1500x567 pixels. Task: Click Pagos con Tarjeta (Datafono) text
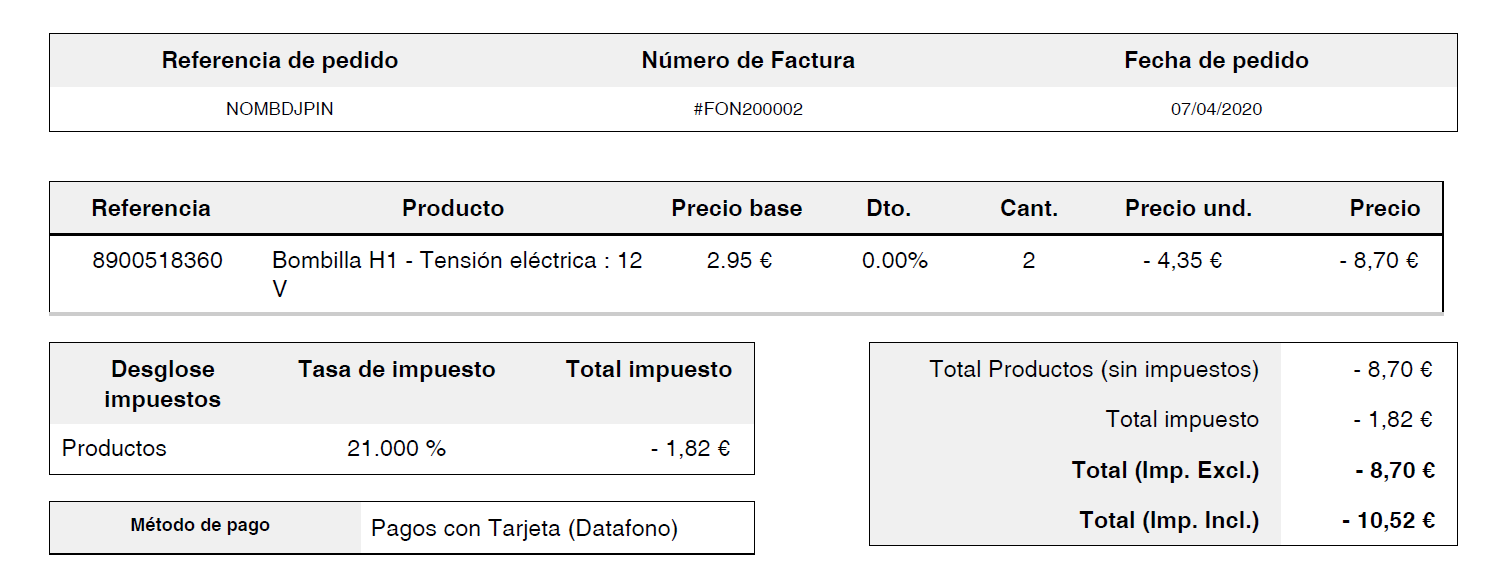pos(524,528)
